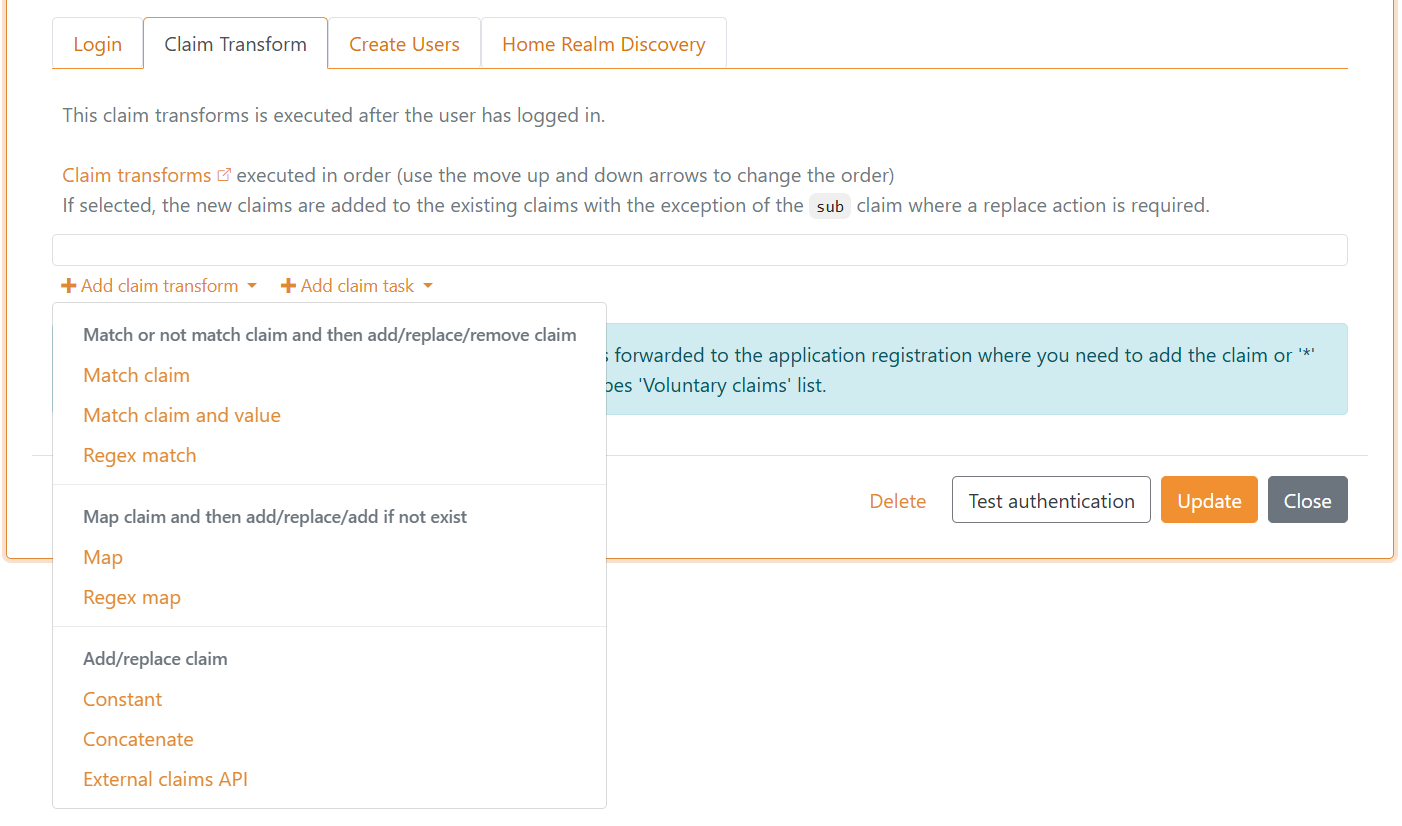Choose Concatenate from the list

138,739
